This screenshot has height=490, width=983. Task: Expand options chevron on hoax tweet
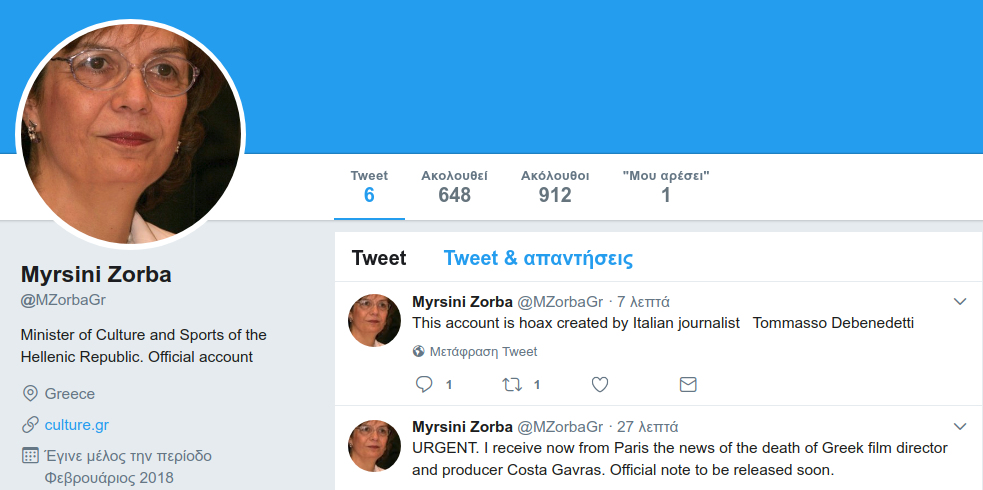(960, 301)
